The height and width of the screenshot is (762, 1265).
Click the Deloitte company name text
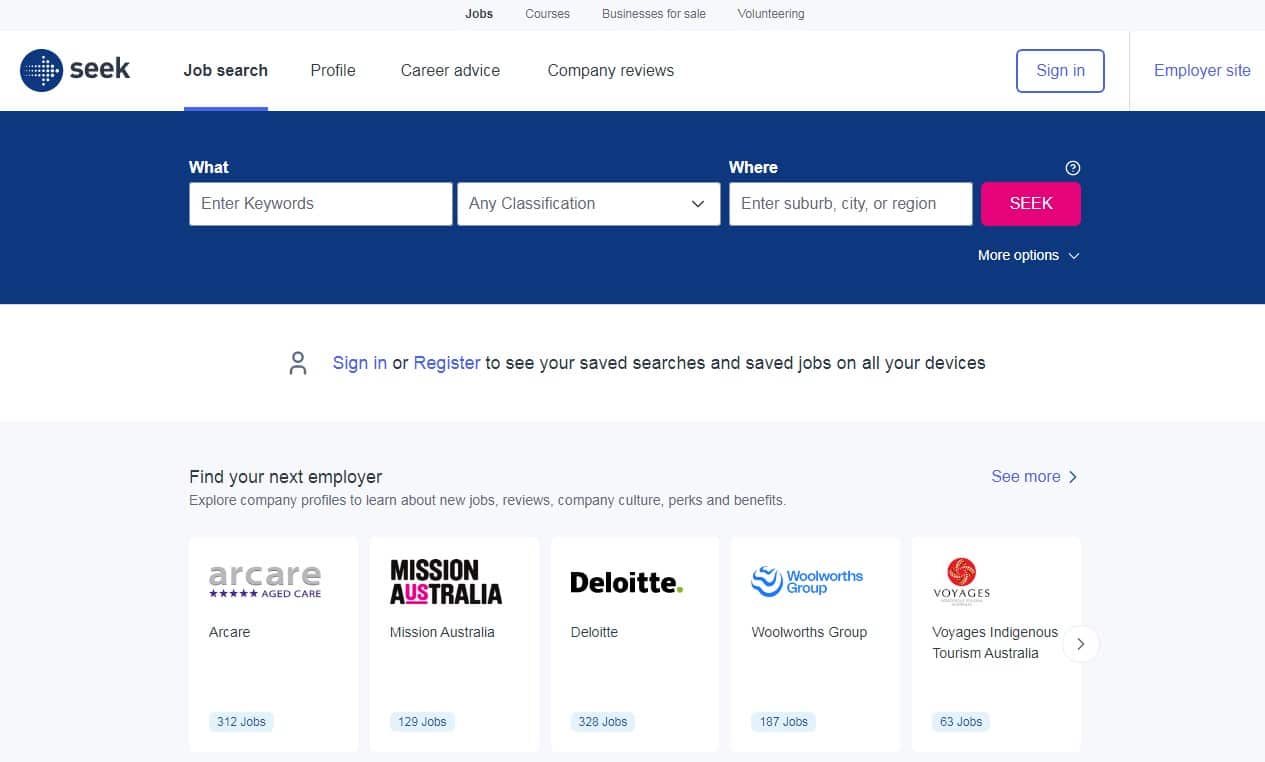(x=595, y=632)
